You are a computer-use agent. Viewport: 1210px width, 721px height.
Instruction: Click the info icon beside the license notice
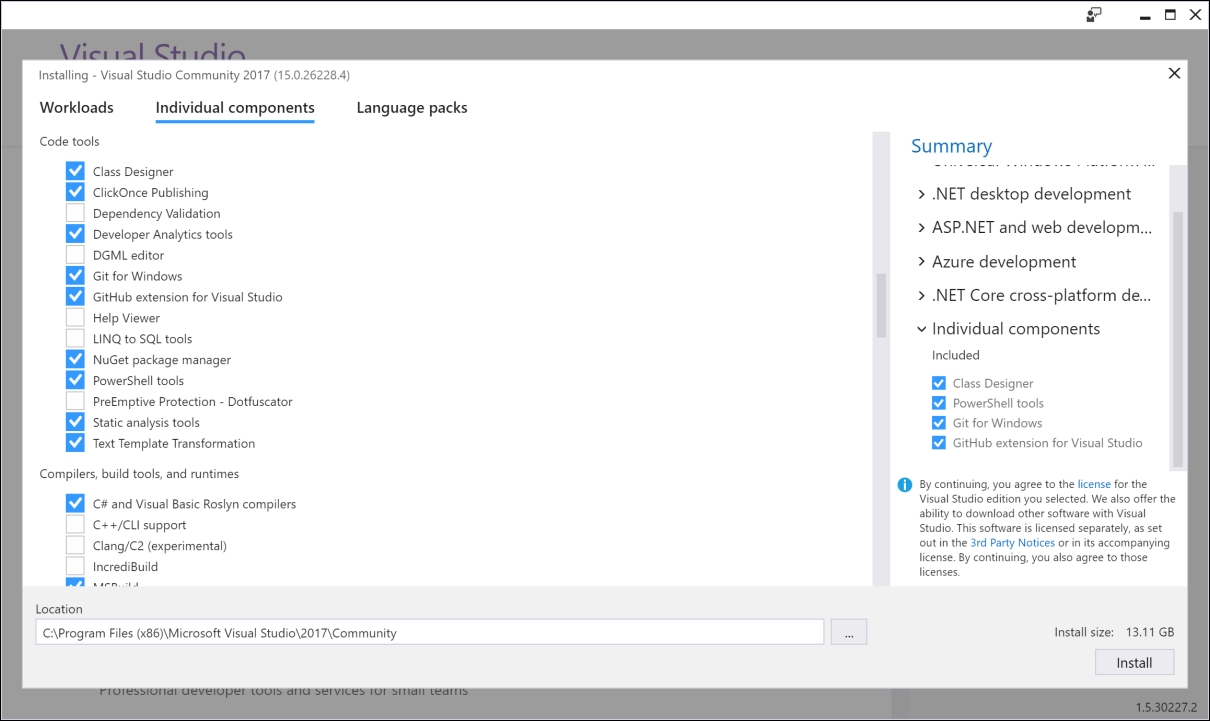tap(904, 485)
